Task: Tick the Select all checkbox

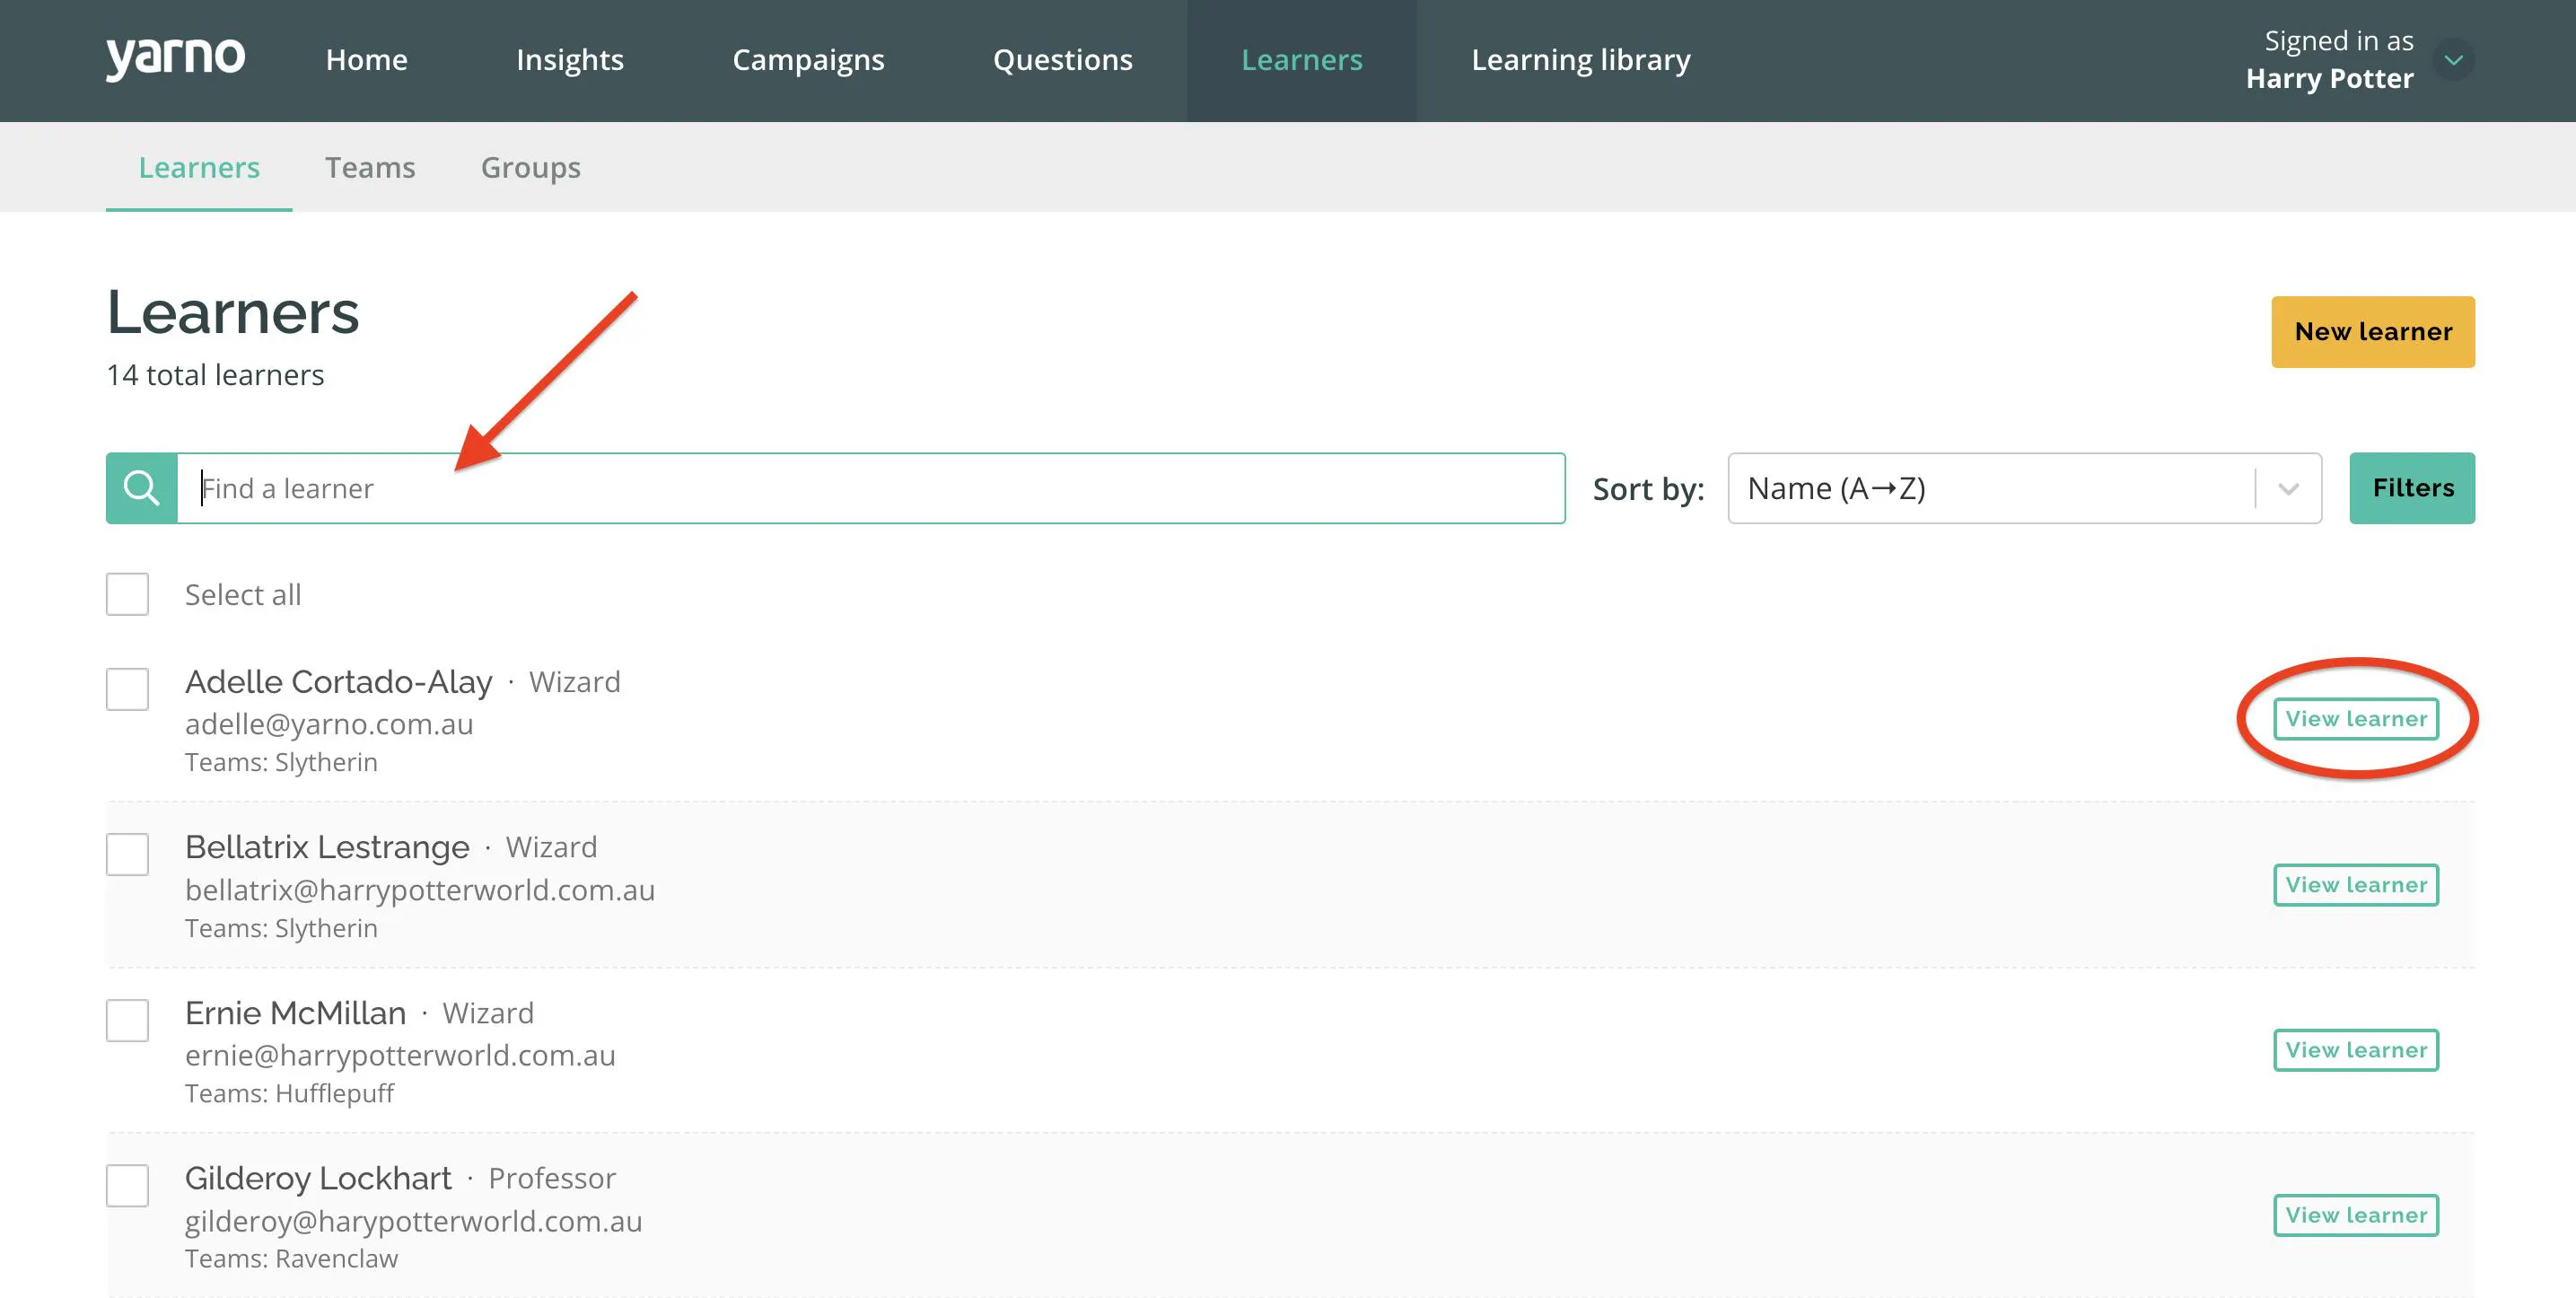Action: click(x=128, y=594)
